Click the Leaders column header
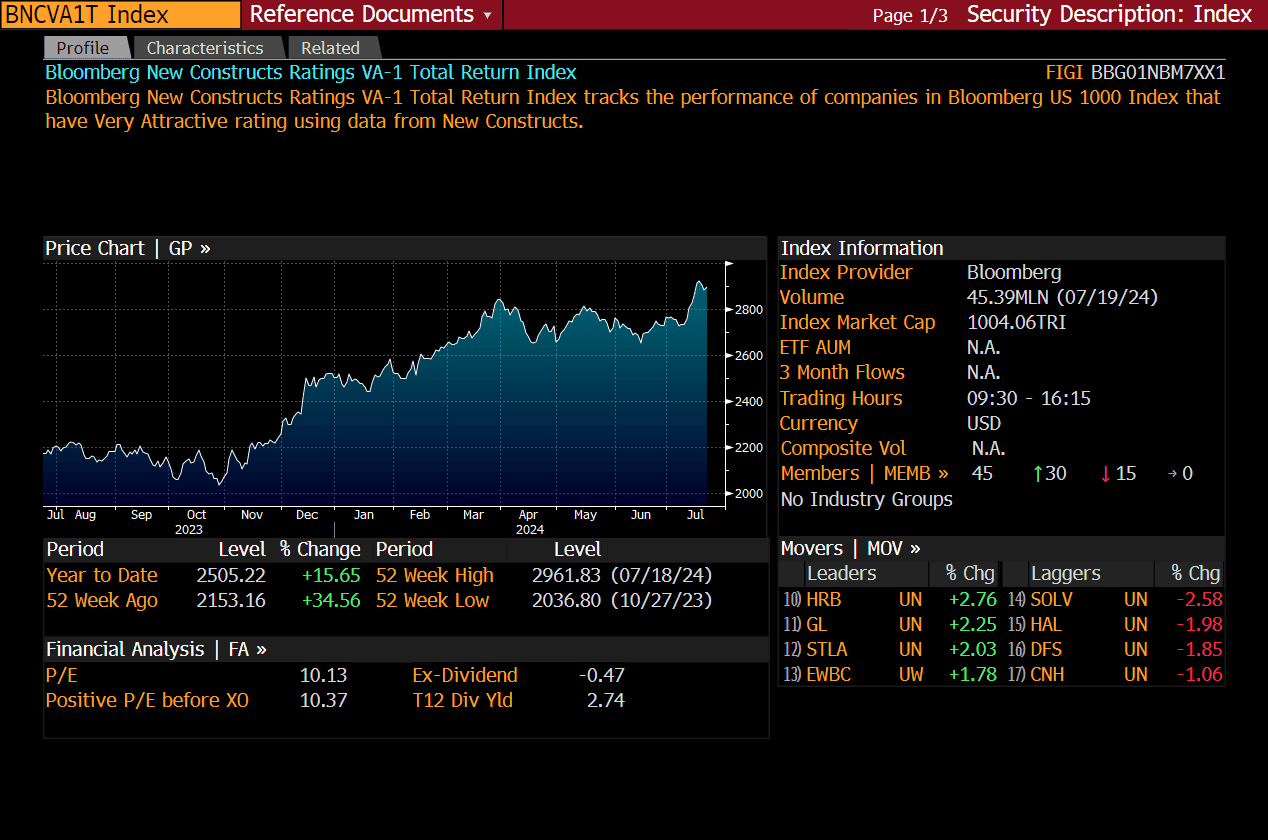1268x840 pixels. (x=841, y=573)
